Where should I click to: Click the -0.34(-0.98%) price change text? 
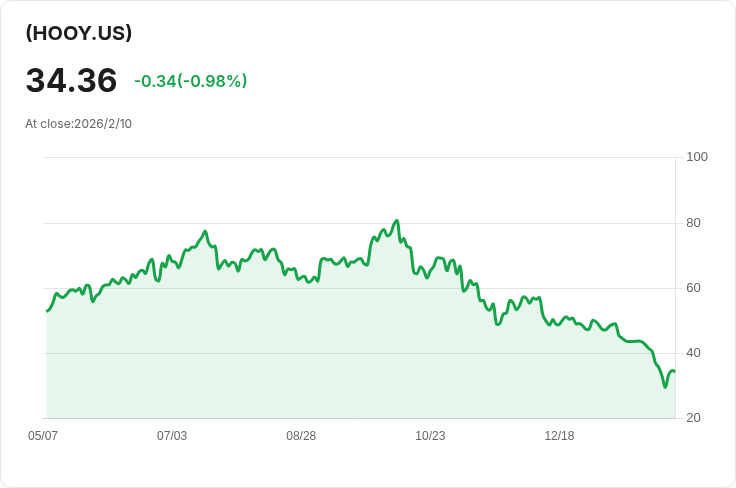(190, 81)
